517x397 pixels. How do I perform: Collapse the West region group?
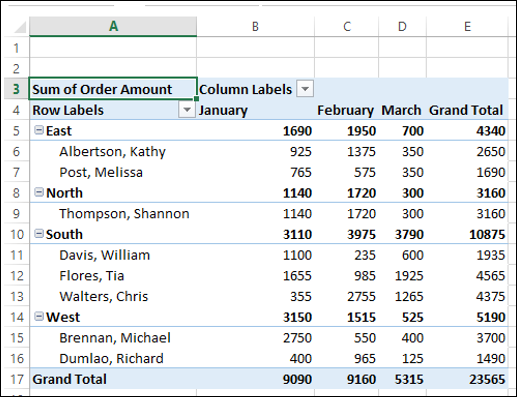[x=39, y=316]
